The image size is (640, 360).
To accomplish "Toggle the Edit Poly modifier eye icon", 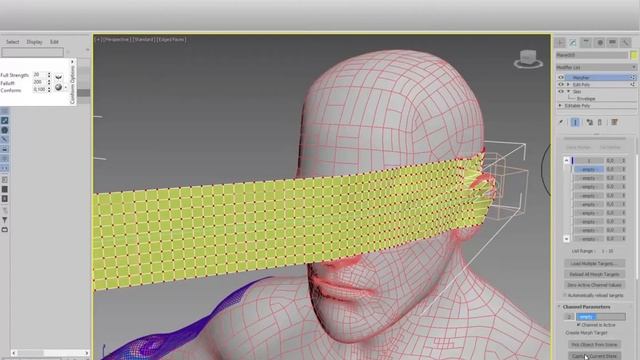I will 561,84.
